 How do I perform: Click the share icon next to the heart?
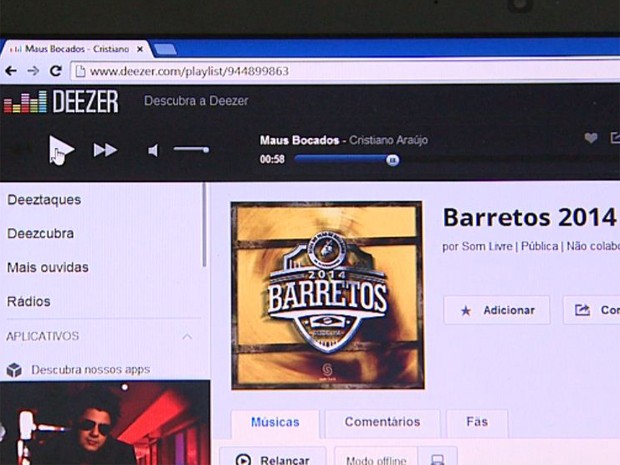tap(615, 138)
